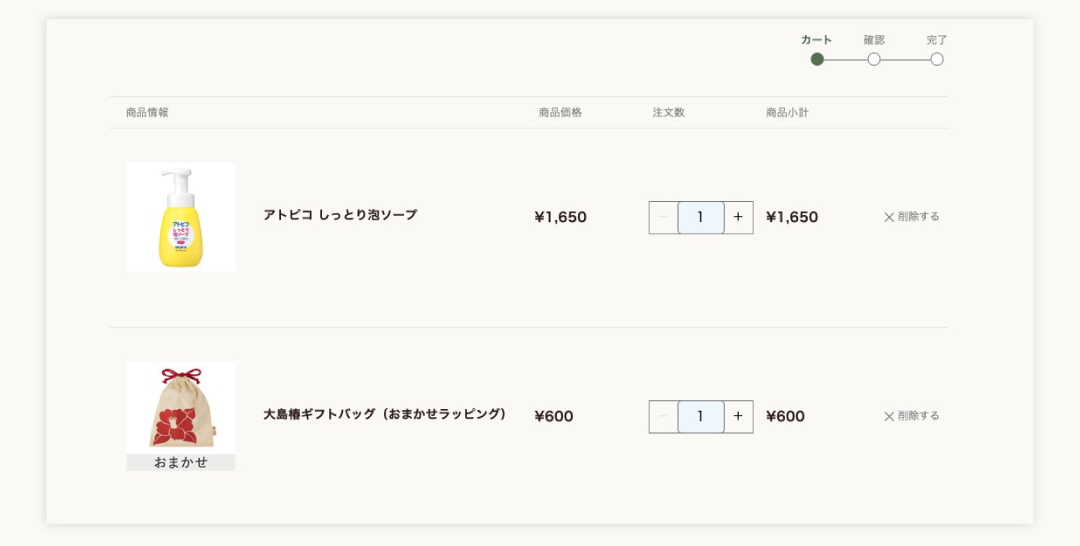Decrease the Atopico soap quantity with minus
Viewport: 1080px width, 546px height.
click(663, 217)
